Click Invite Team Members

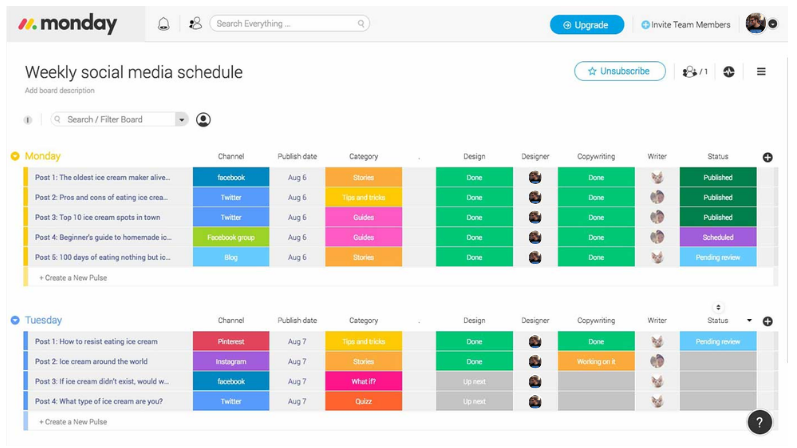(x=686, y=25)
